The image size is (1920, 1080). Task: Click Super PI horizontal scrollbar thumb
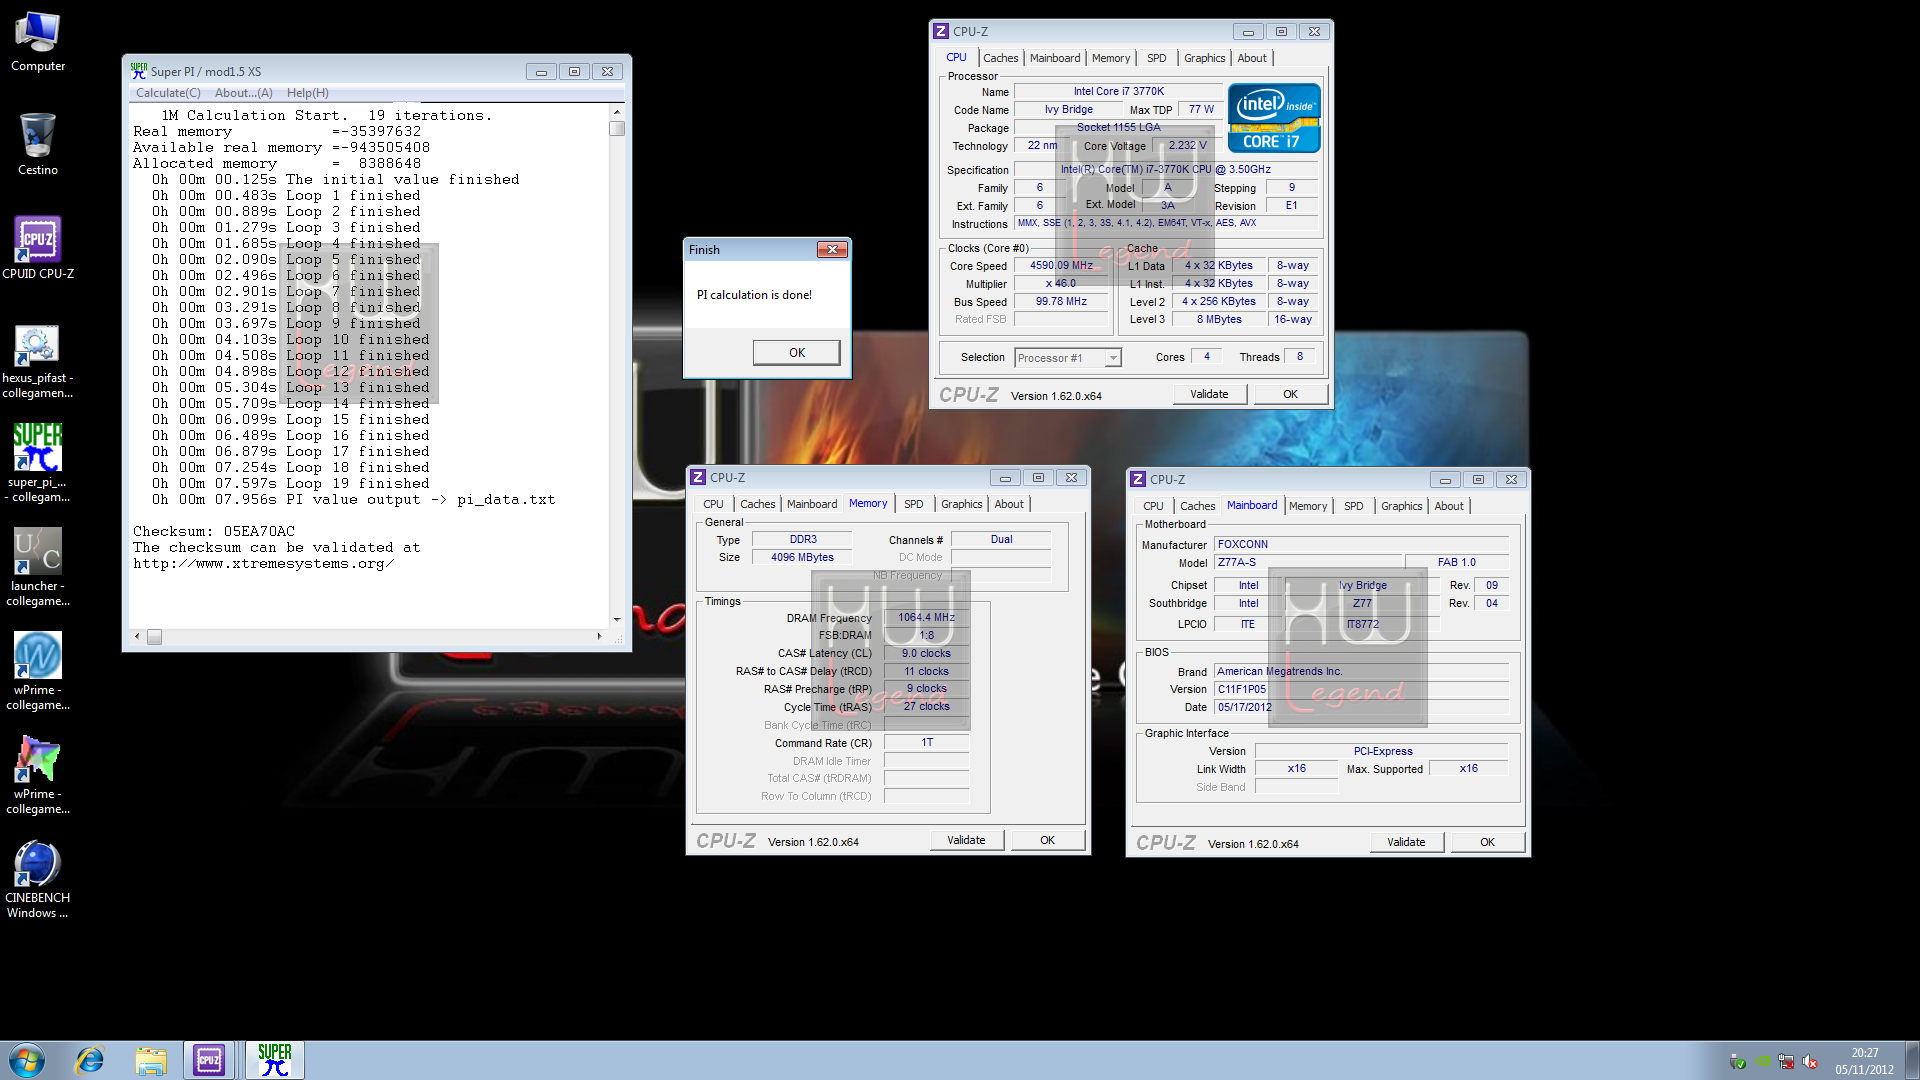[154, 637]
